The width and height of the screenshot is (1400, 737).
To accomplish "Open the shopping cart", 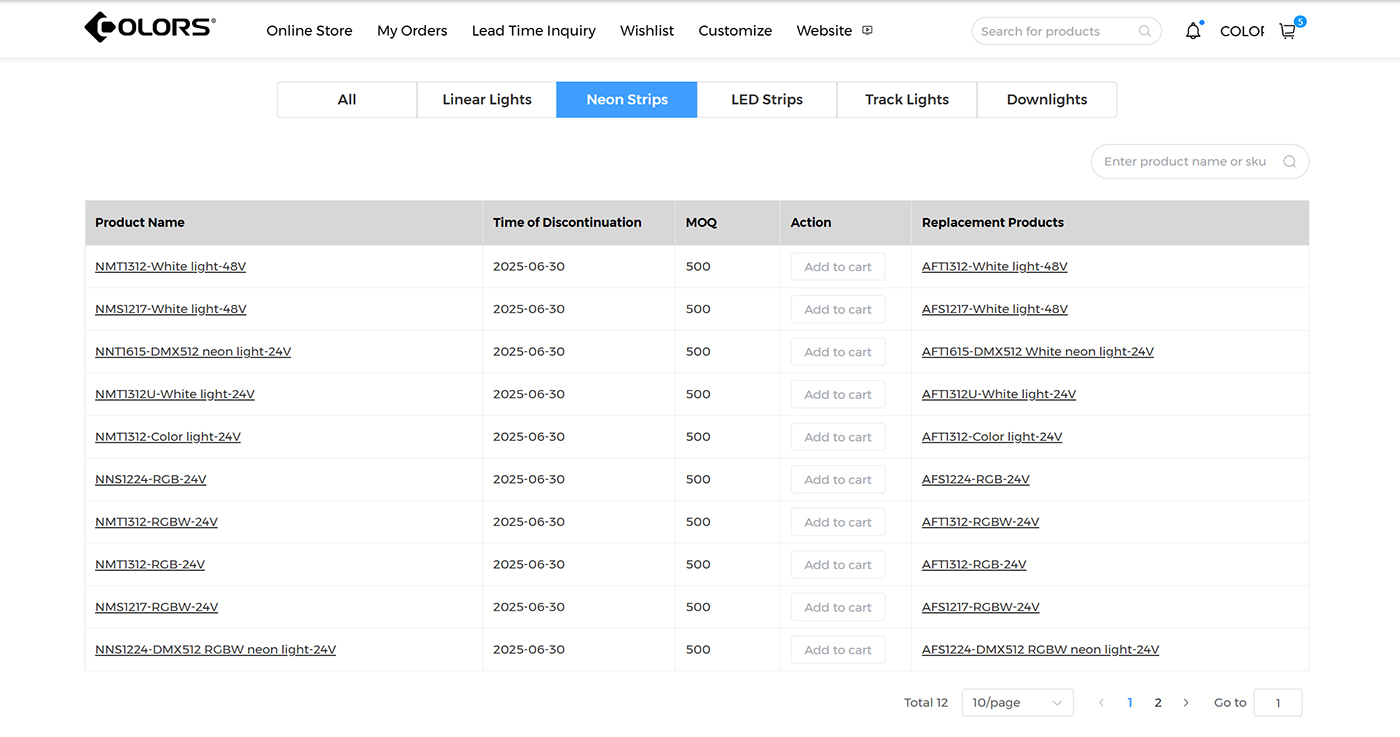I will point(1288,31).
